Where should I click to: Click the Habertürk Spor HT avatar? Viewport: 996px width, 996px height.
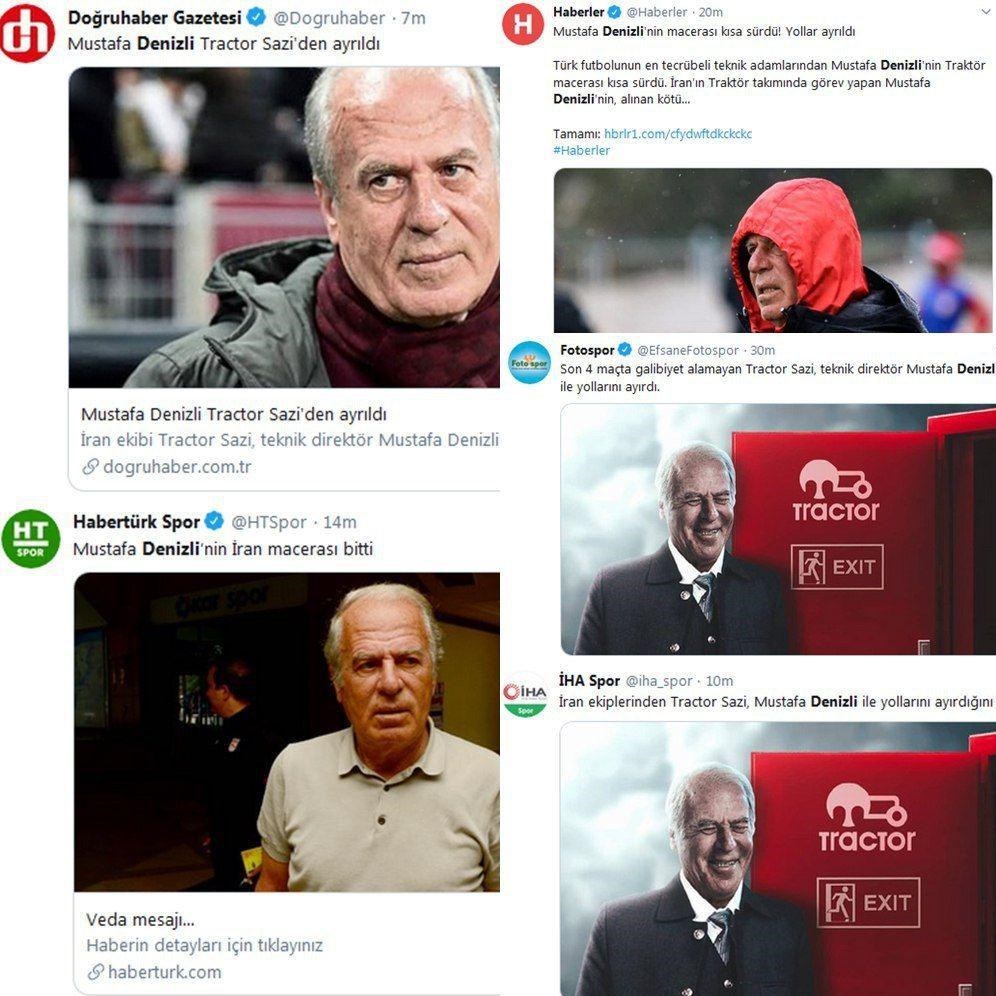[x=30, y=538]
